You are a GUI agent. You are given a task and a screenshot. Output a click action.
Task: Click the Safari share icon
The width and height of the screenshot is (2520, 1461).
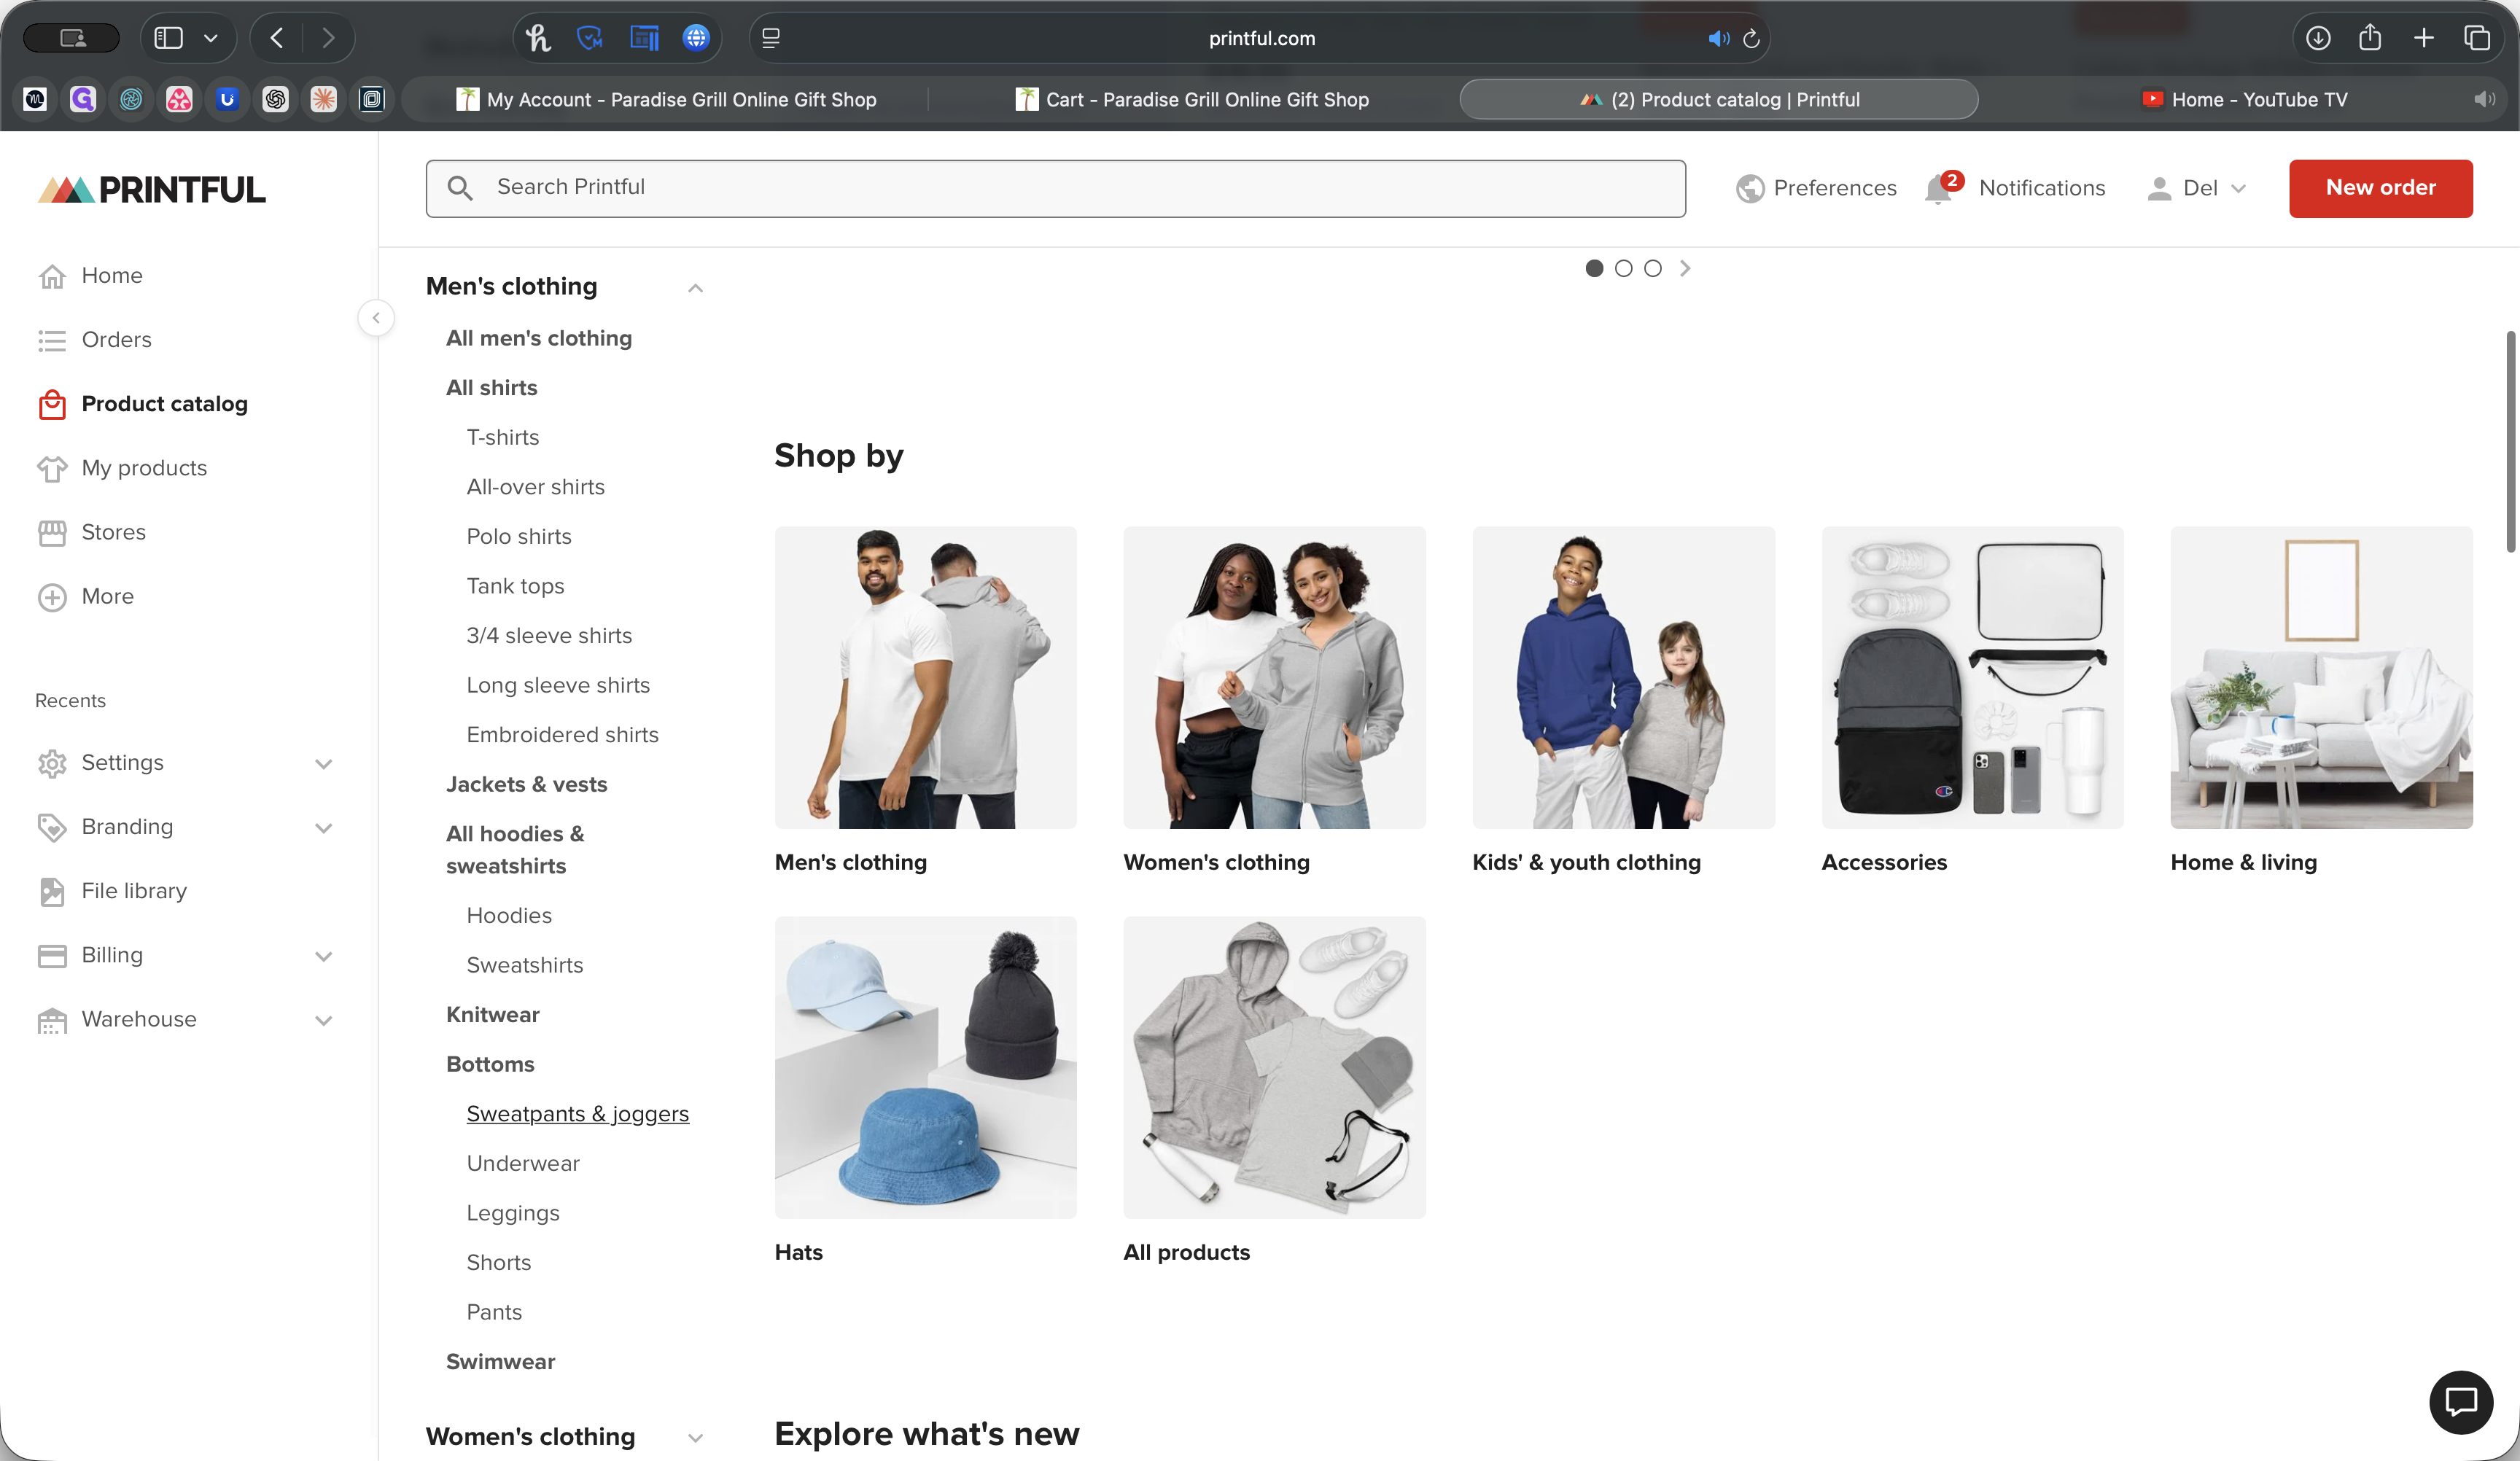click(x=2370, y=38)
